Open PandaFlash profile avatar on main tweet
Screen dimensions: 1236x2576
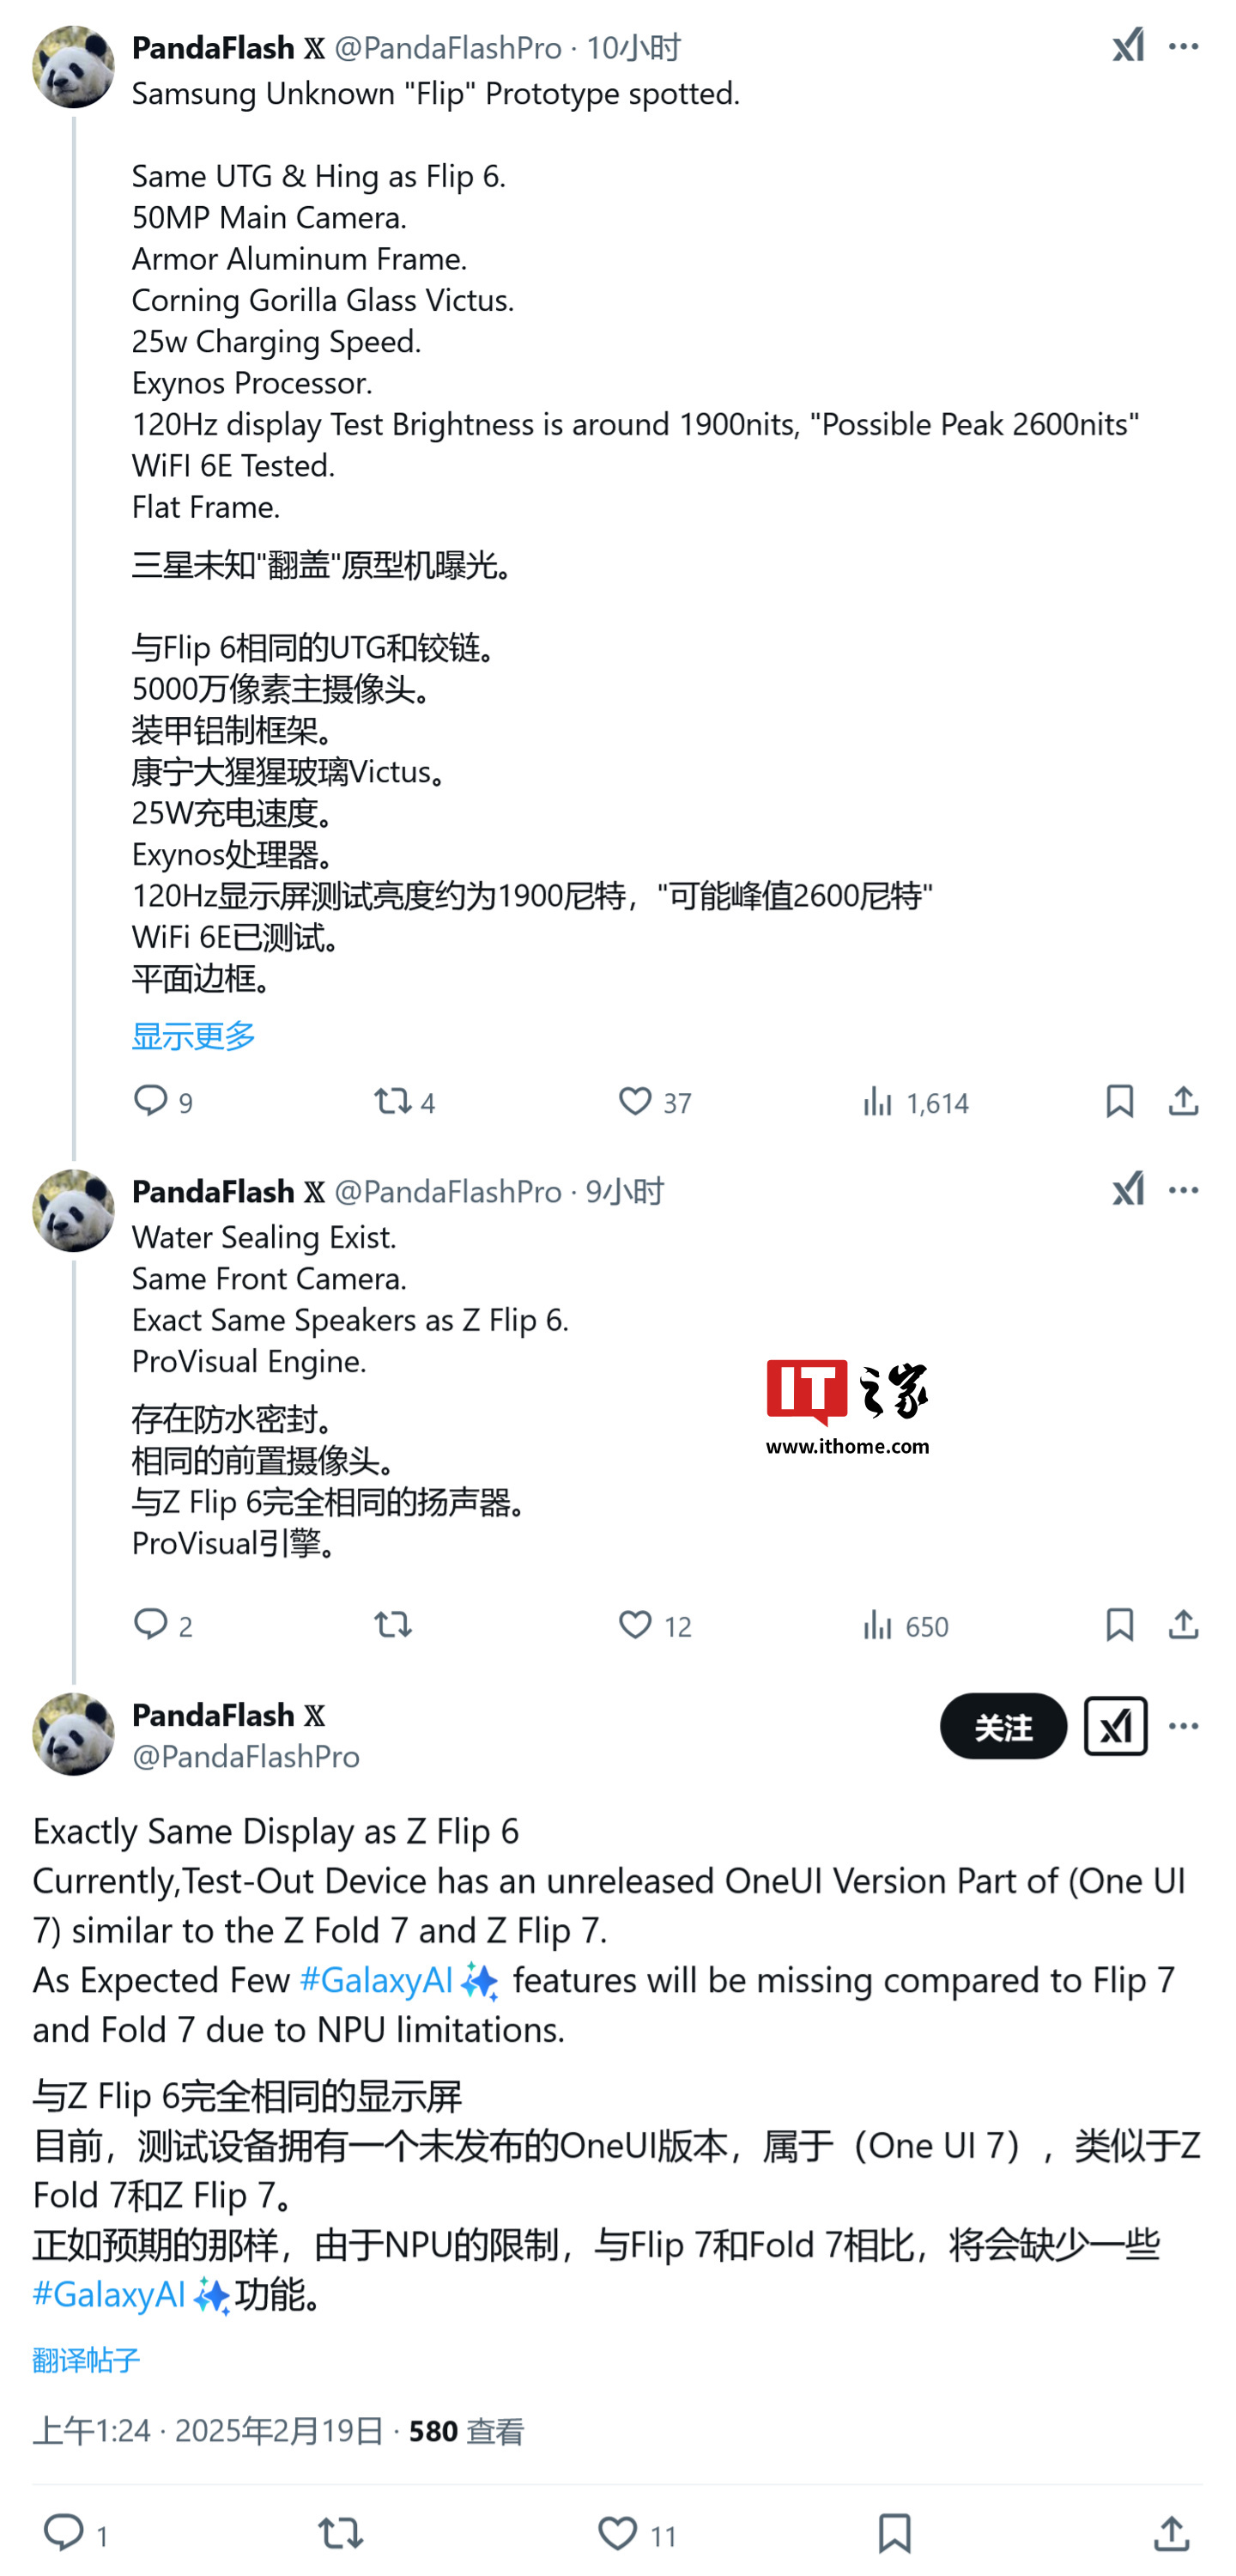(73, 1734)
